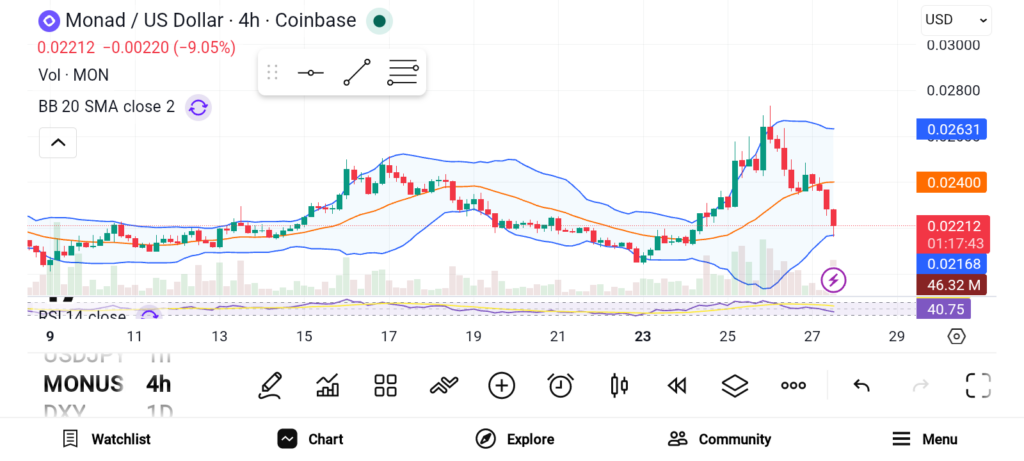Toggle fullscreen chart mode
The height and width of the screenshot is (461, 1024).
[x=977, y=385]
